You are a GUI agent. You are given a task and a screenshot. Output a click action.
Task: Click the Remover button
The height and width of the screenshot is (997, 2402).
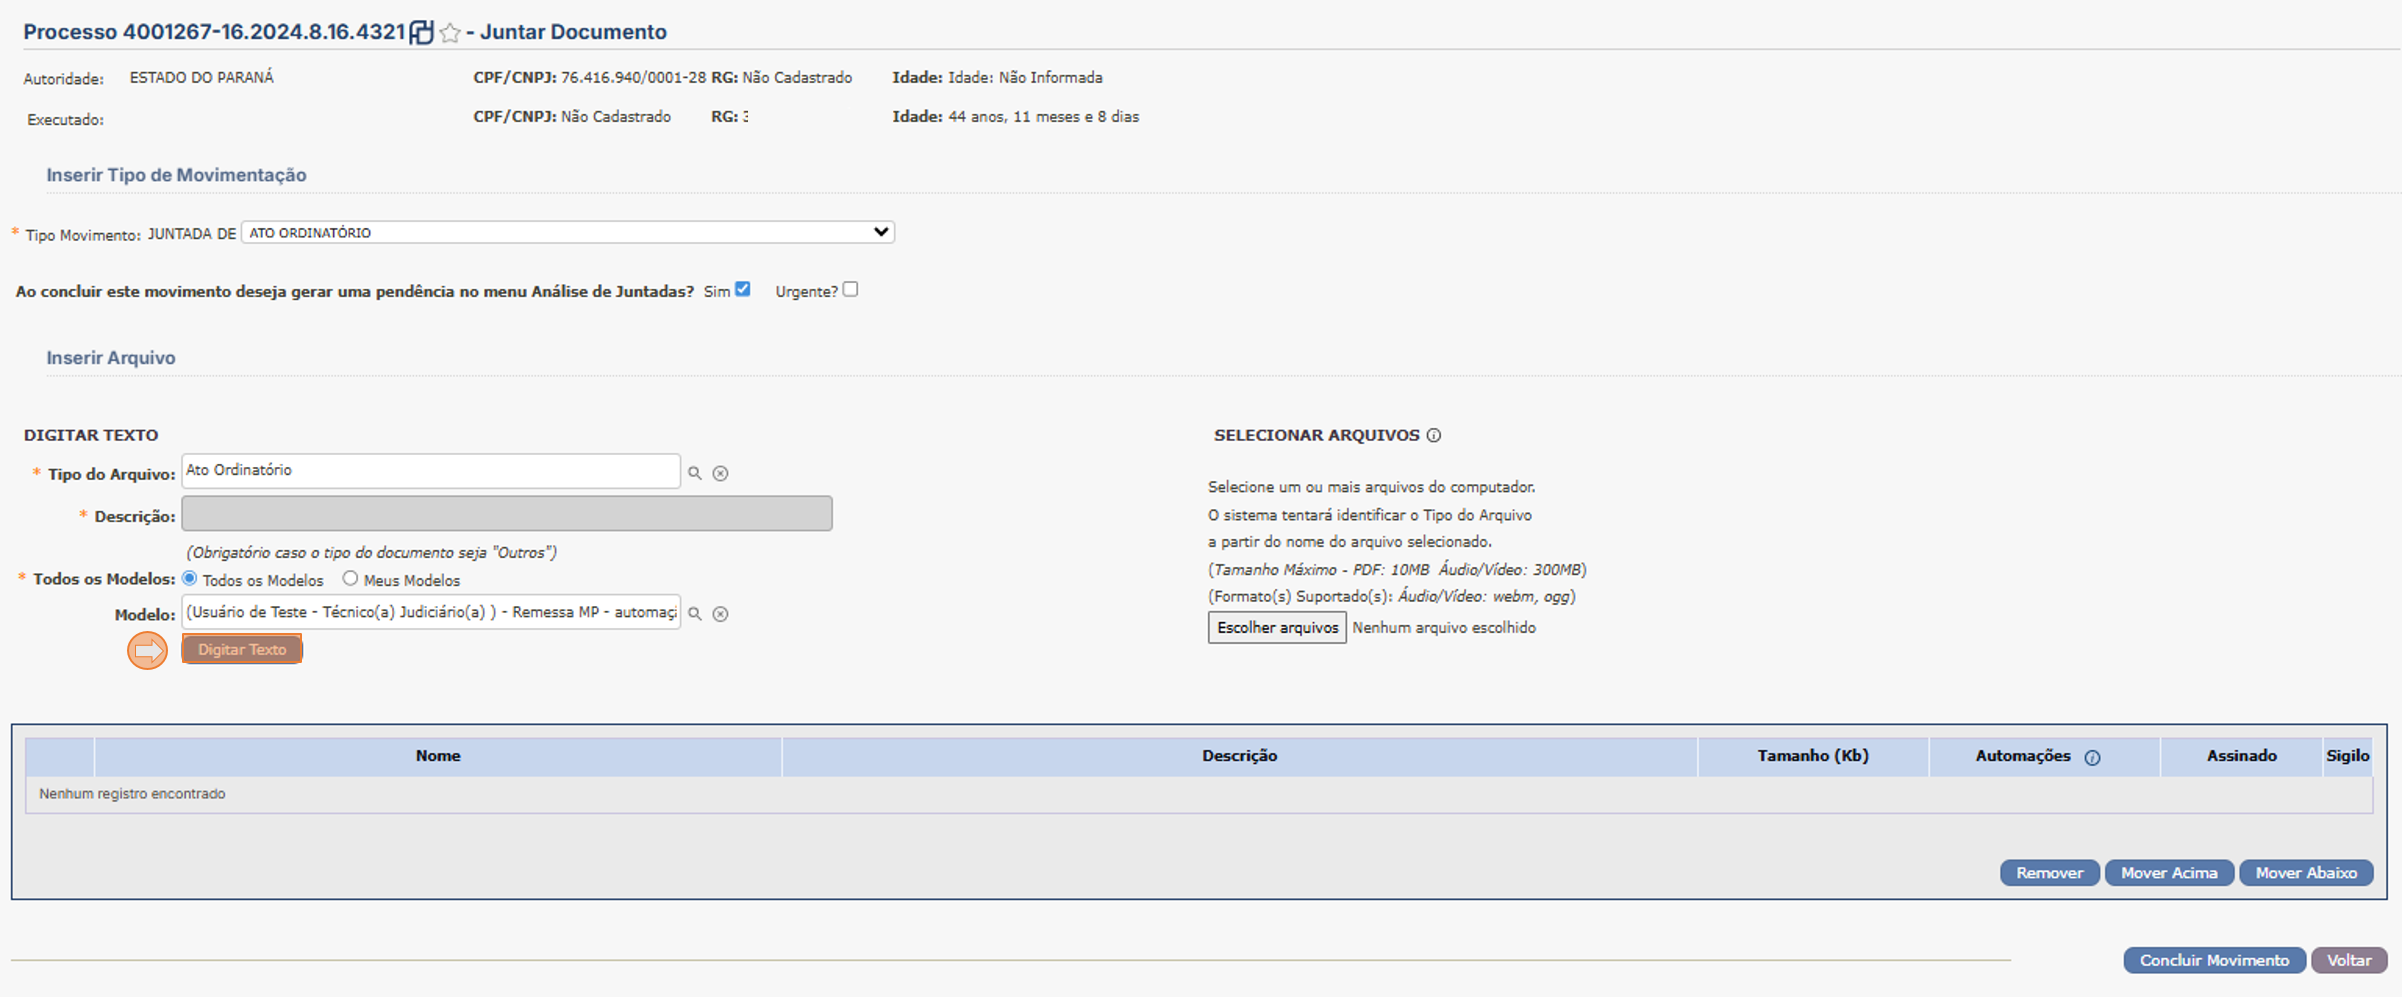[x=2049, y=872]
